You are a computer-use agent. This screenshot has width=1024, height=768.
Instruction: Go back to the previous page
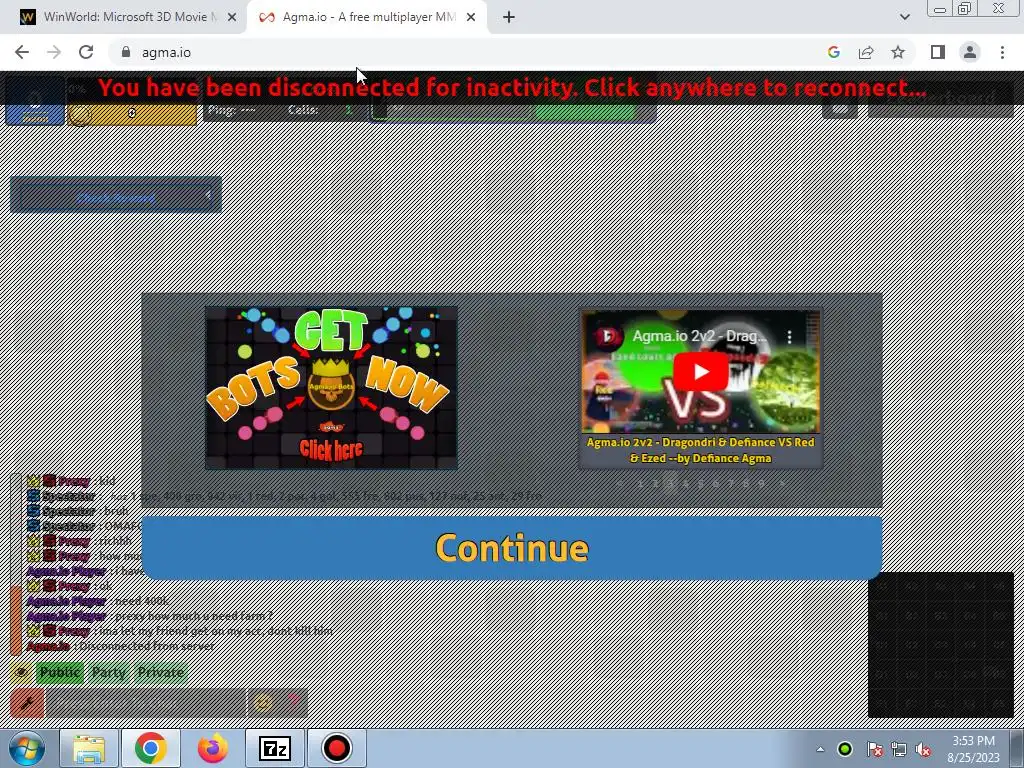coord(22,52)
